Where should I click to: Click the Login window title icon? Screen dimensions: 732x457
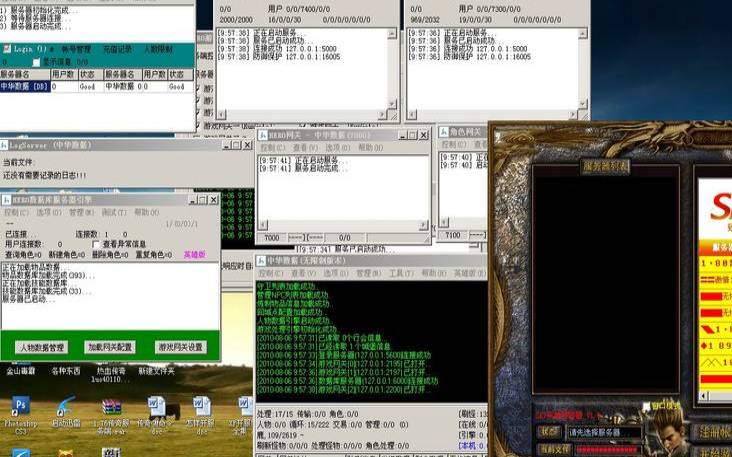7,48
